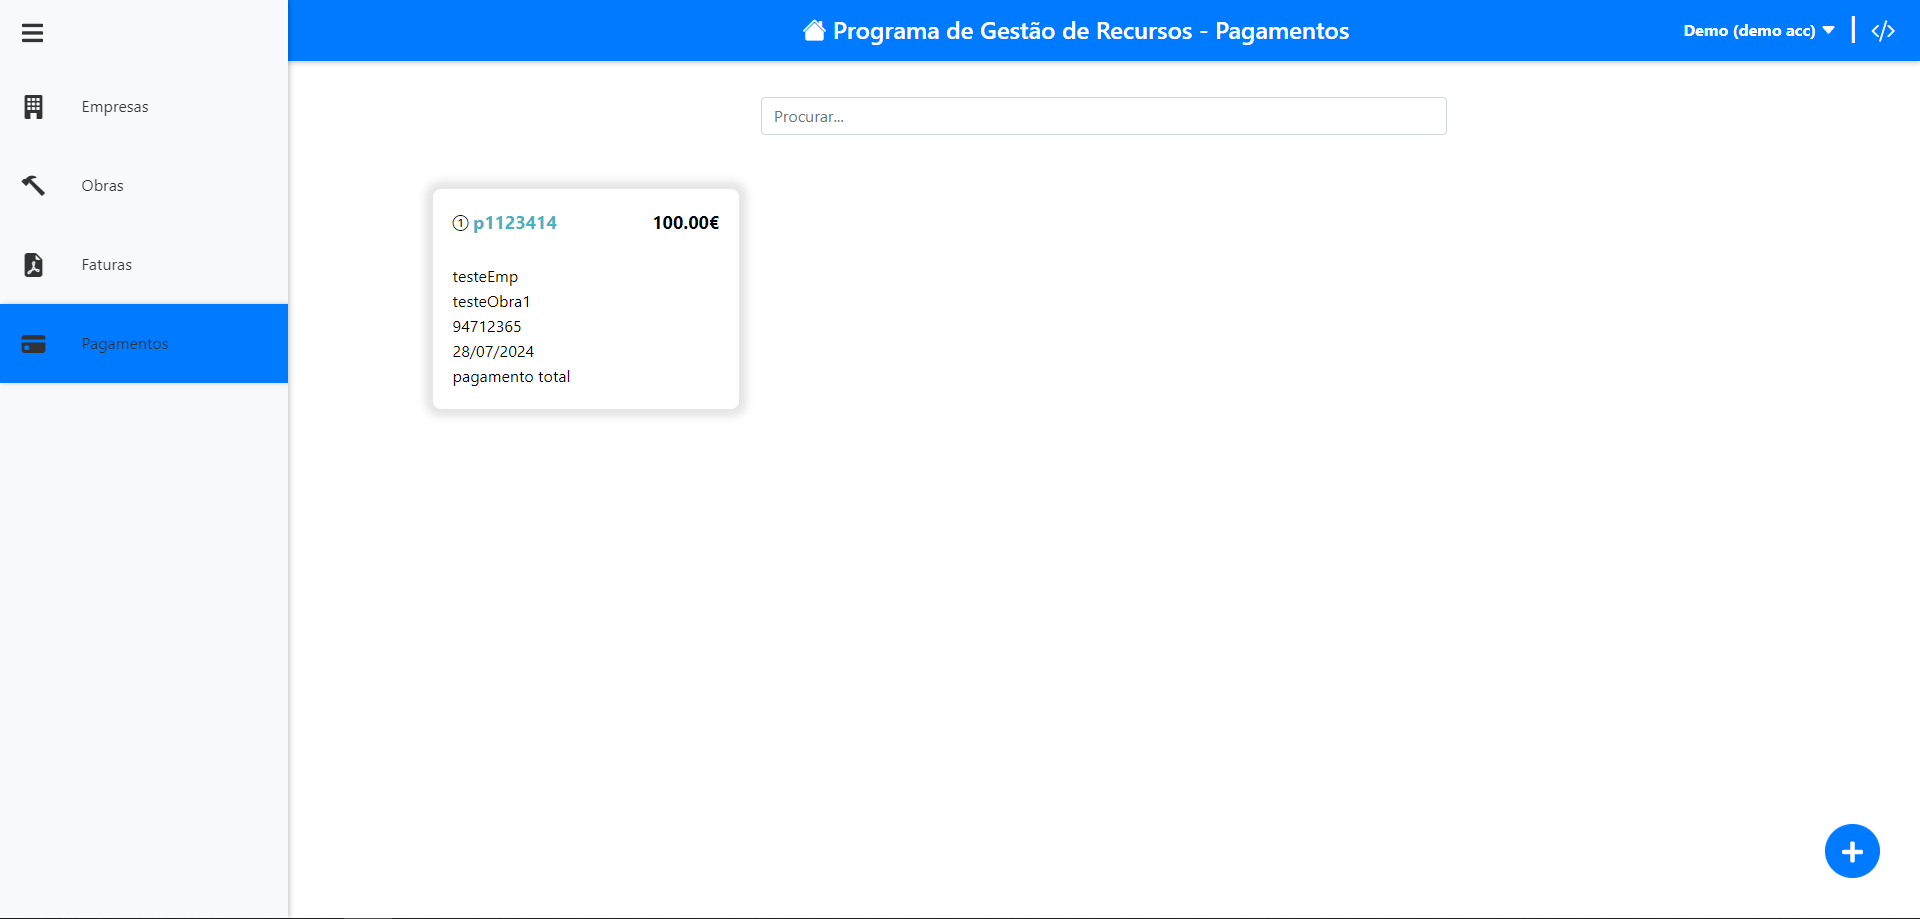This screenshot has height=919, width=1920.
Task: Navigate to Faturas menu label
Action: pyautogui.click(x=107, y=265)
